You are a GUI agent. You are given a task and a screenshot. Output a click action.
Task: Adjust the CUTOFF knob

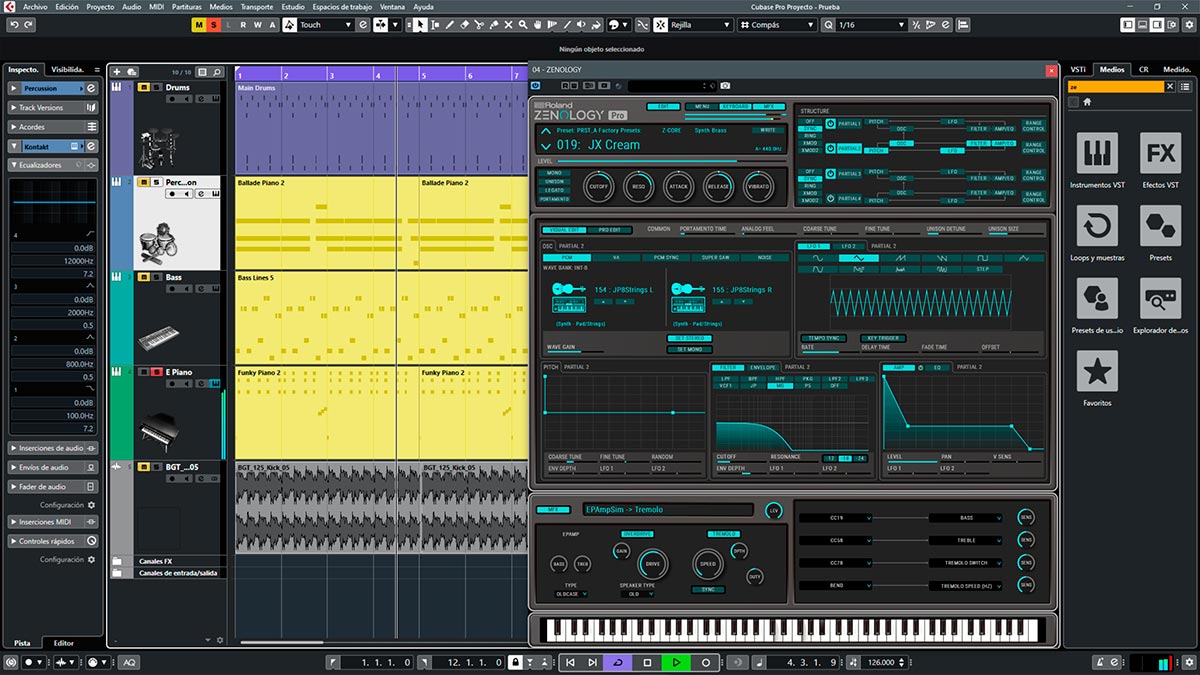point(599,186)
